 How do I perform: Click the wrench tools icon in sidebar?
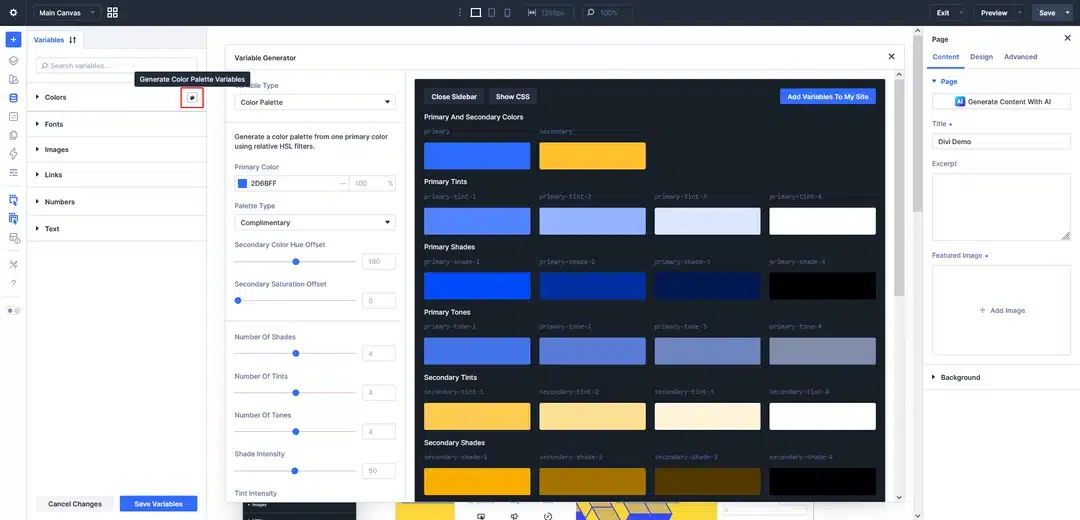pos(13,264)
